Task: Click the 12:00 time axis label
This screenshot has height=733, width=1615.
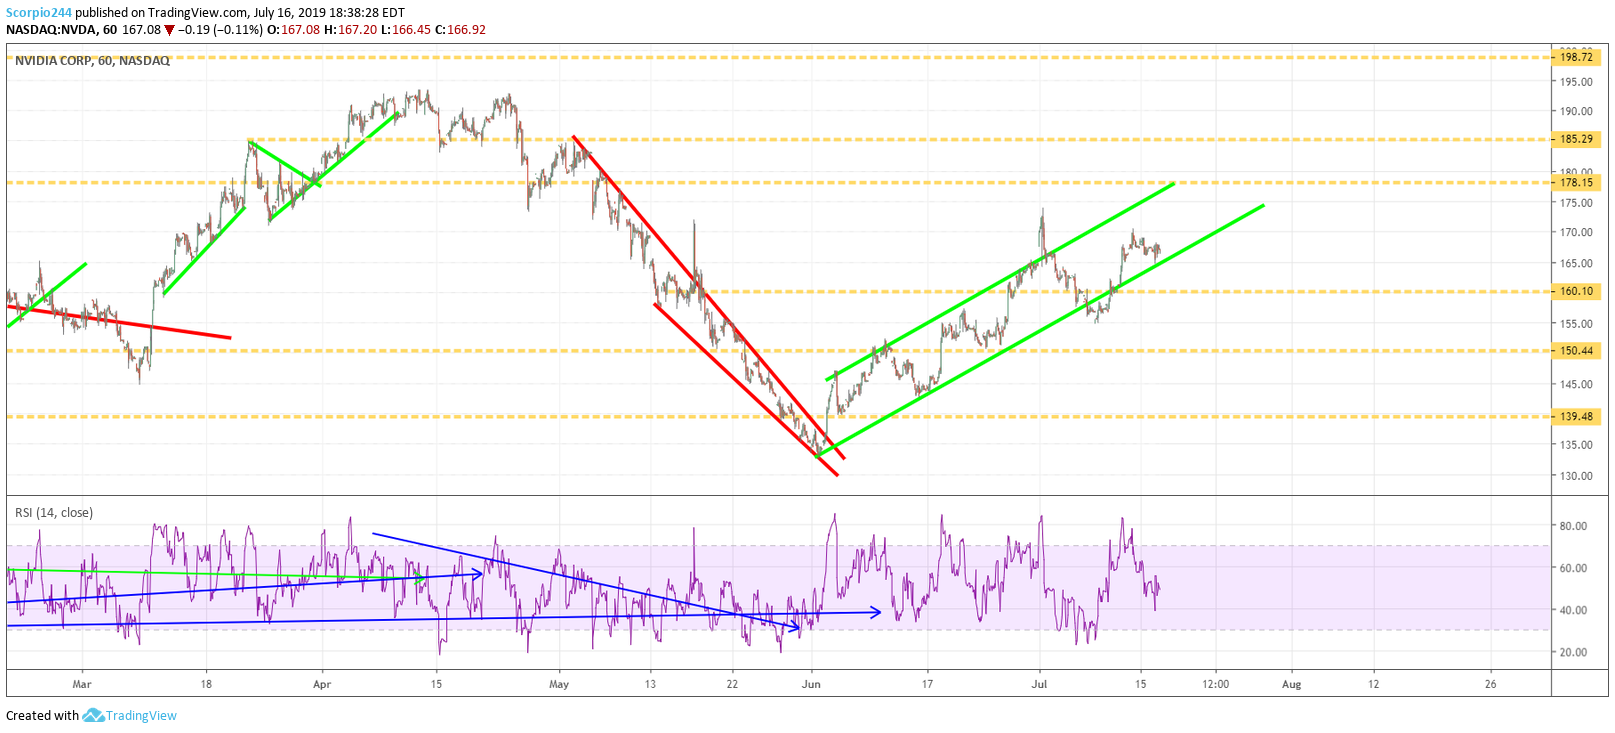Action: click(x=1216, y=684)
